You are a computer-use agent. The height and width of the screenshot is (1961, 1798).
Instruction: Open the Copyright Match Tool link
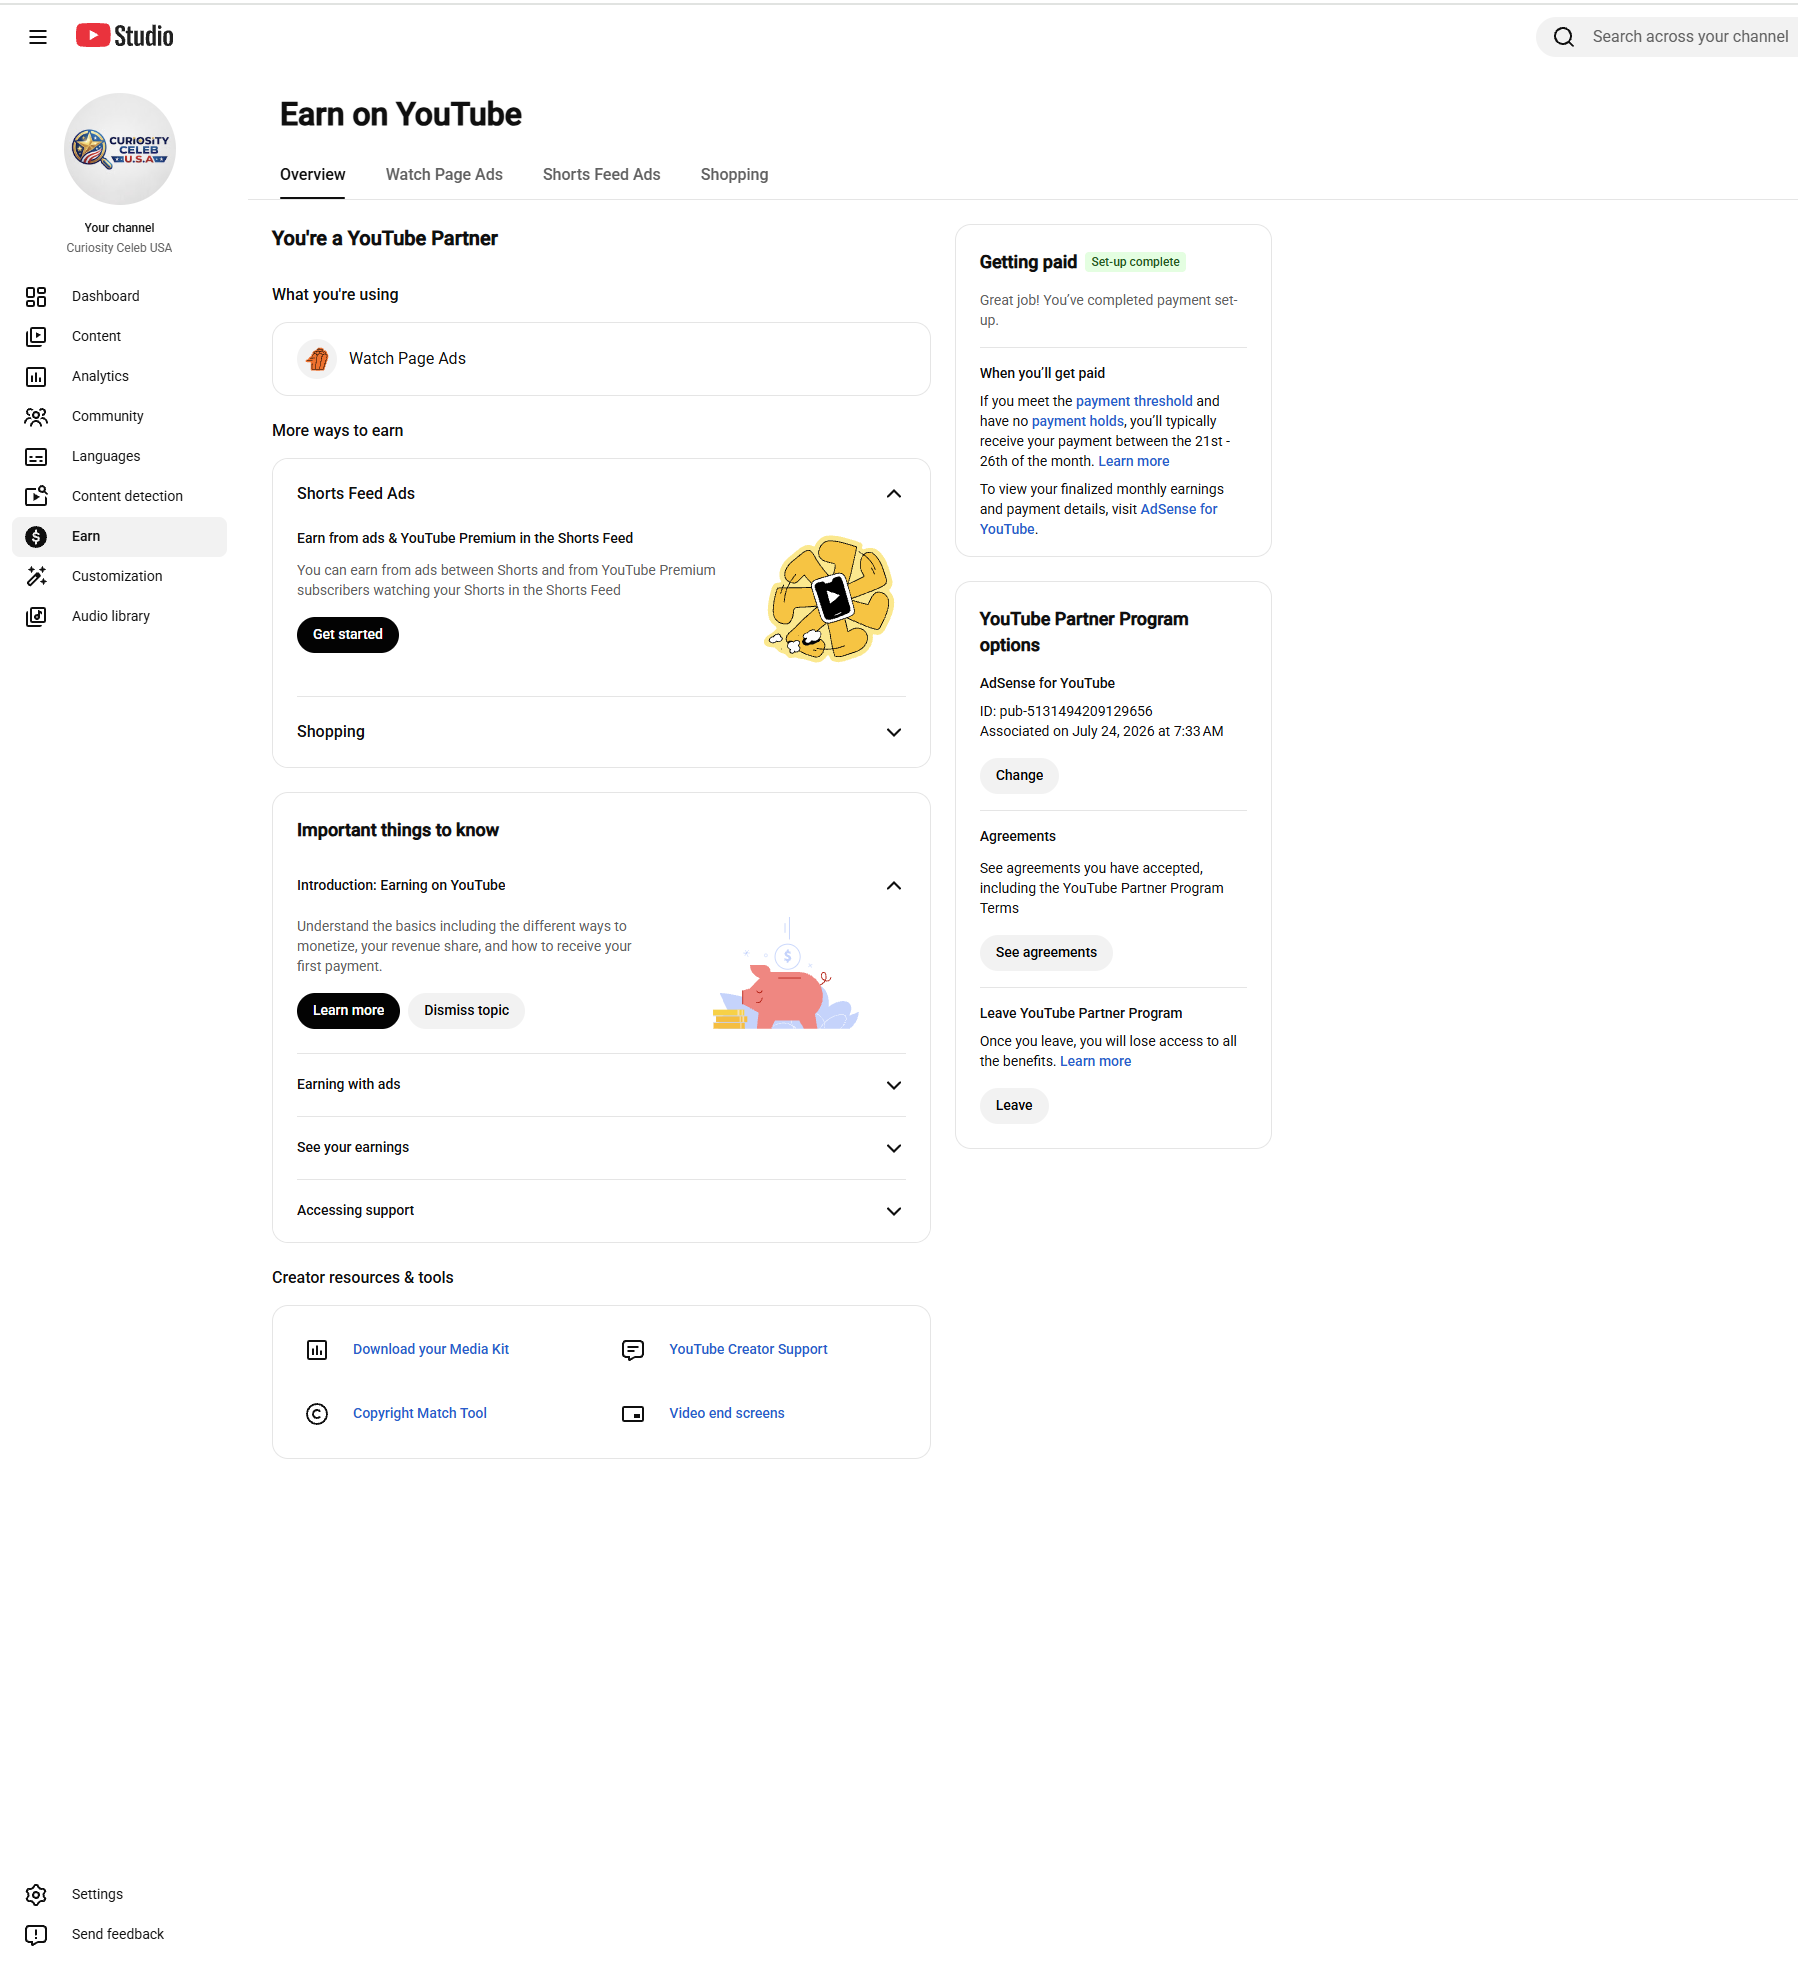(x=420, y=1413)
